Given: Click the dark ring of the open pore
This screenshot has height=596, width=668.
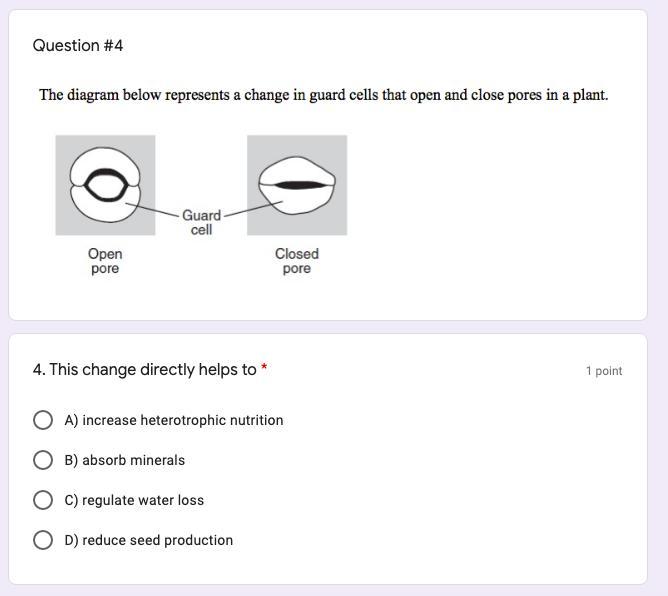Looking at the screenshot, I should point(88,185).
